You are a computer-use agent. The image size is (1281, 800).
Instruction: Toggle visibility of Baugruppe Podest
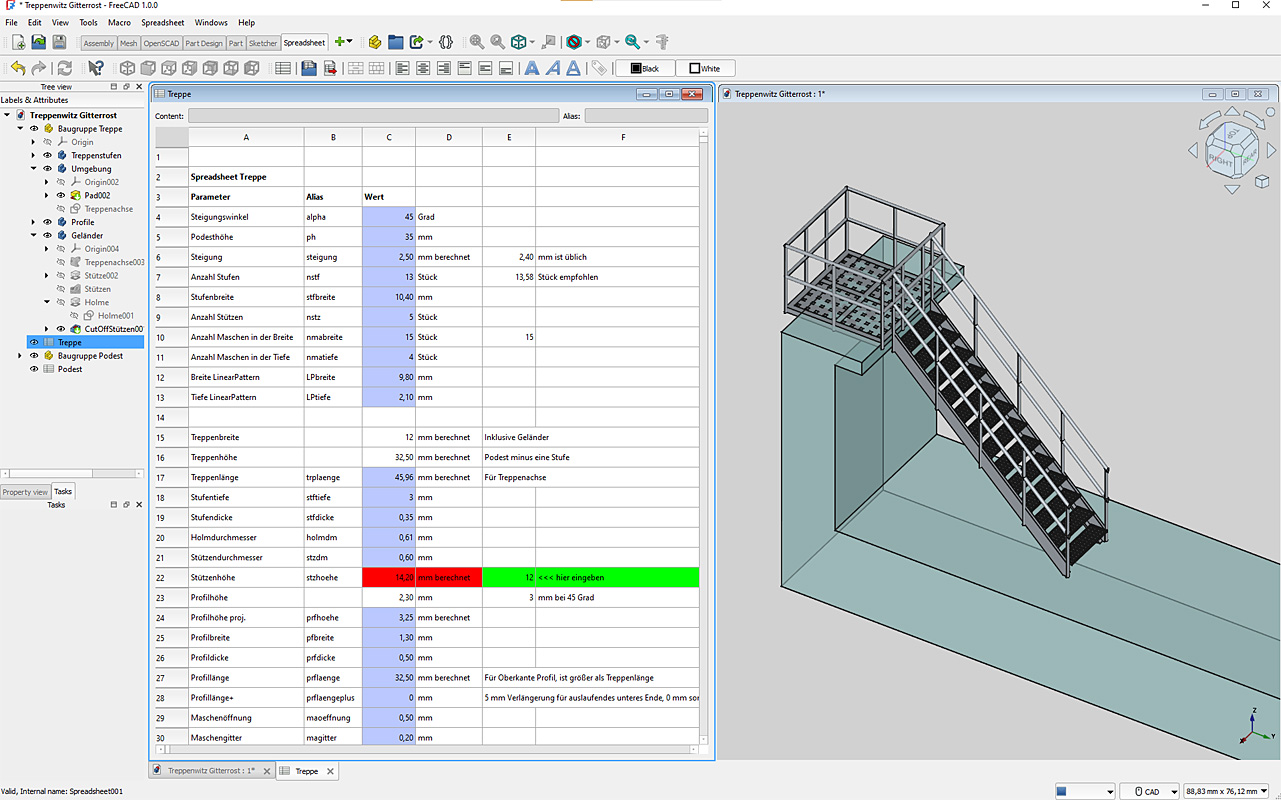click(34, 355)
